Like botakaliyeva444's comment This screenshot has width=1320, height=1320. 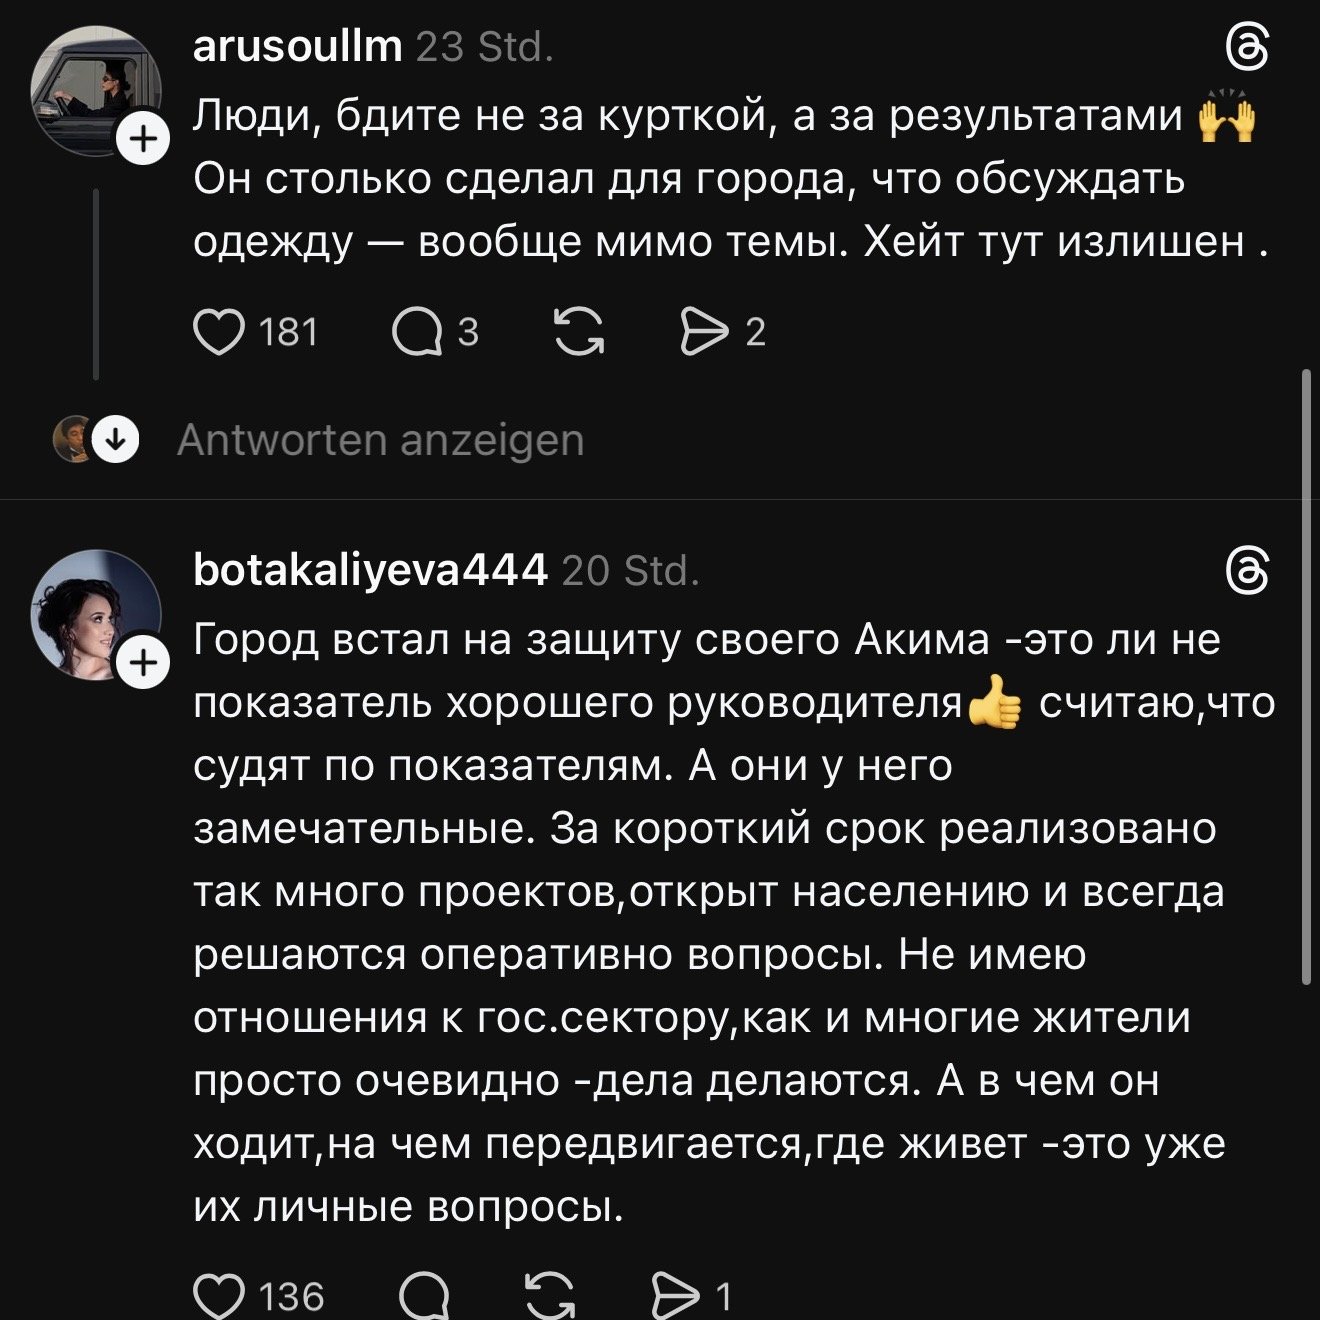click(x=218, y=1297)
